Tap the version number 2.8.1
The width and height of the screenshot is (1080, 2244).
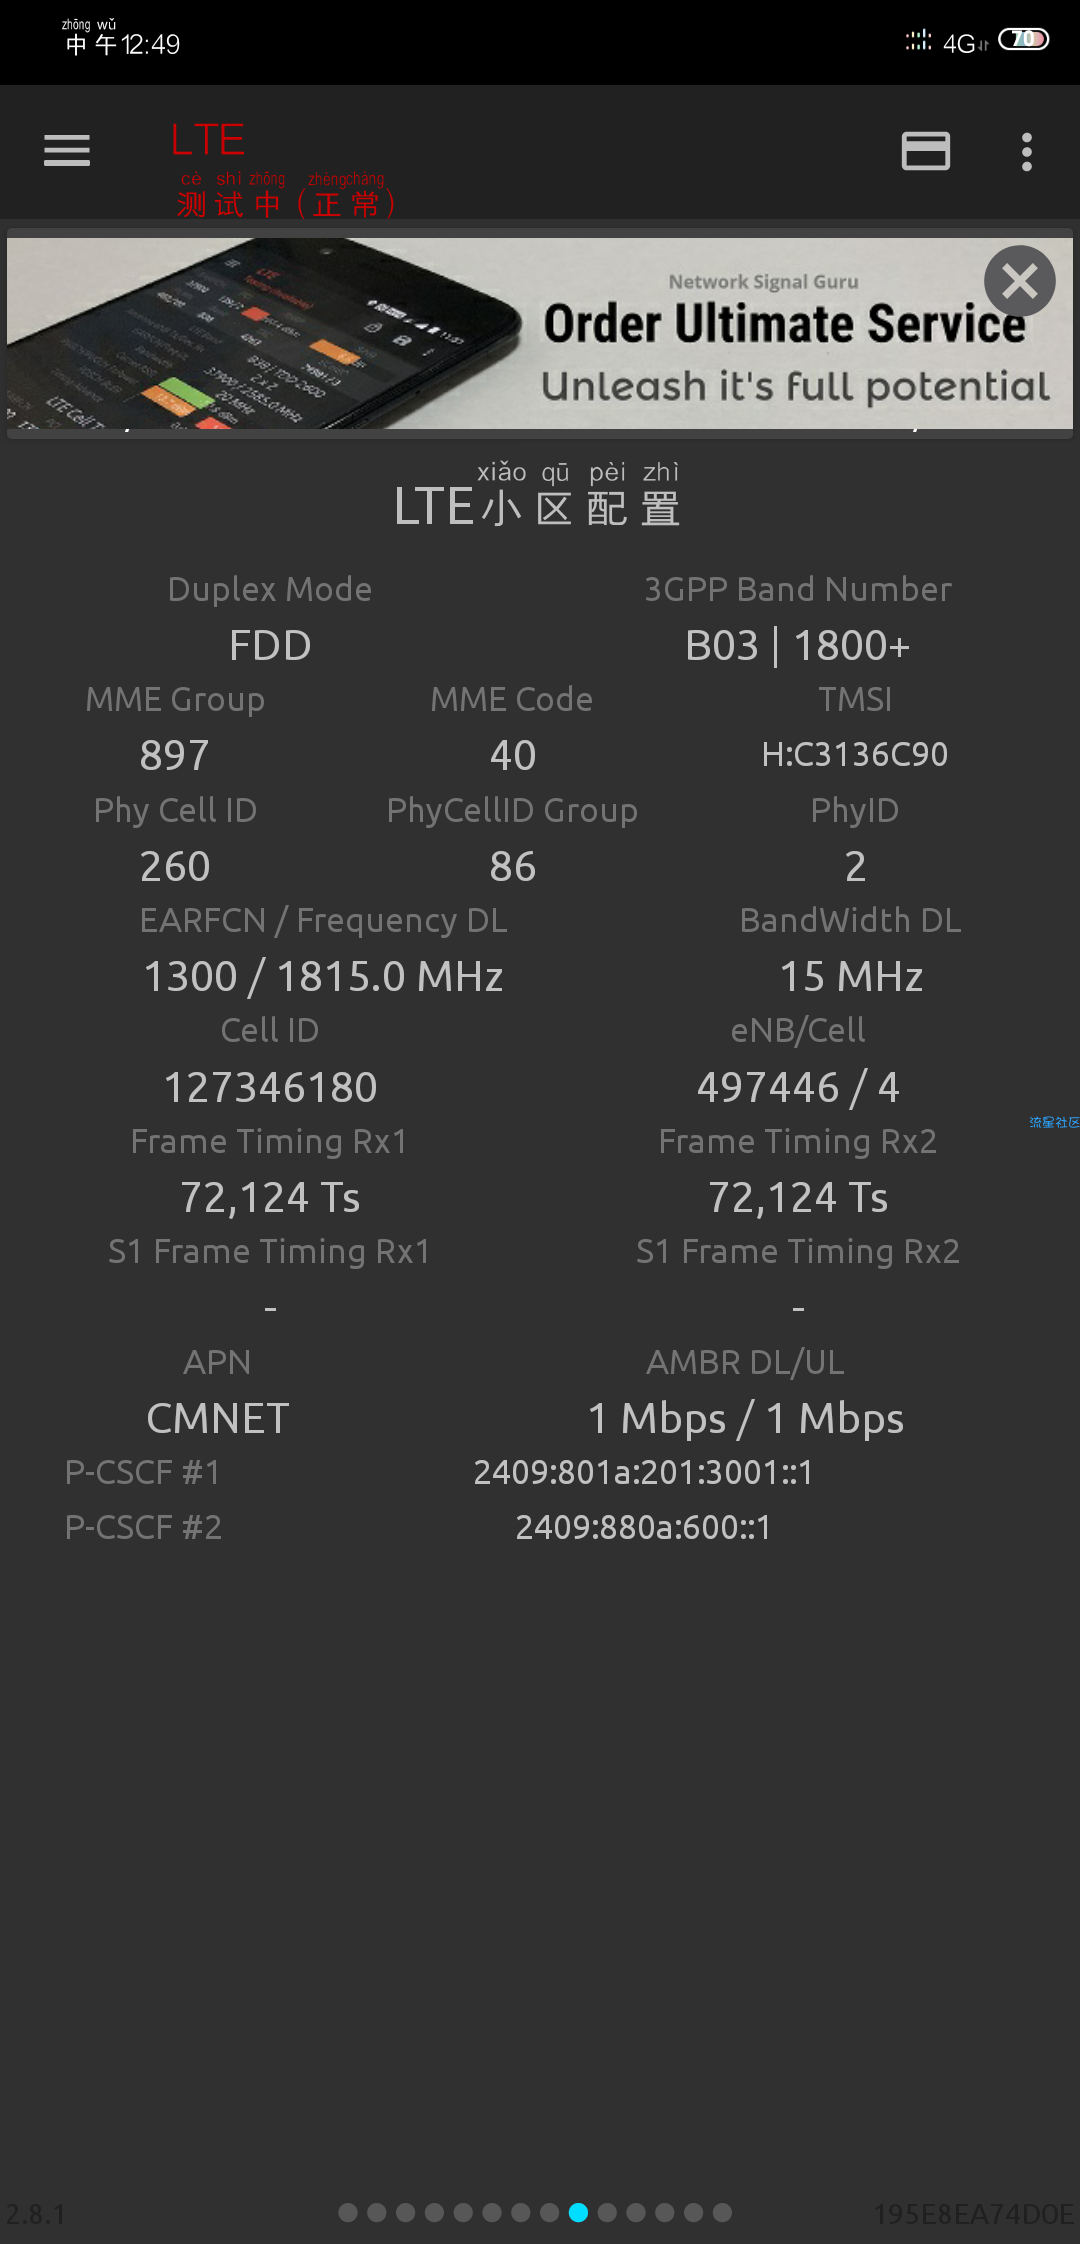click(x=36, y=2214)
